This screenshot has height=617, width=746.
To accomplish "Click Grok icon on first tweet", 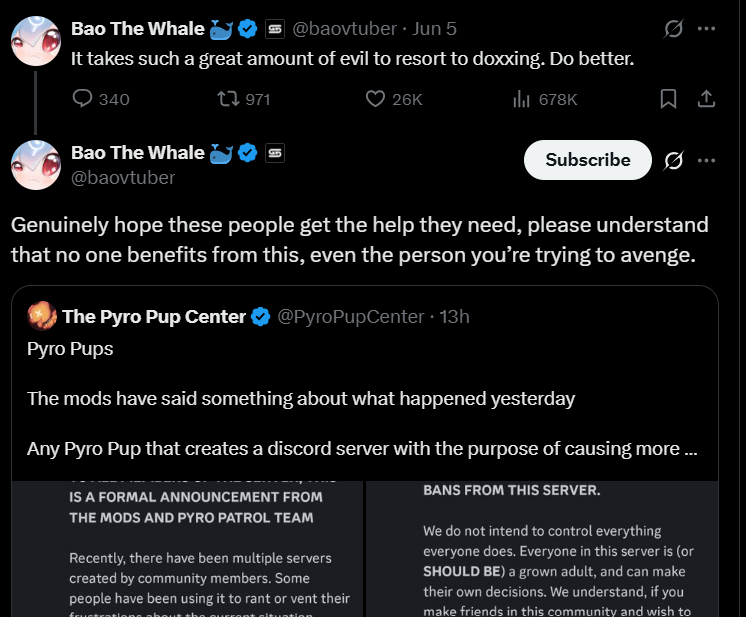I will click(x=674, y=29).
